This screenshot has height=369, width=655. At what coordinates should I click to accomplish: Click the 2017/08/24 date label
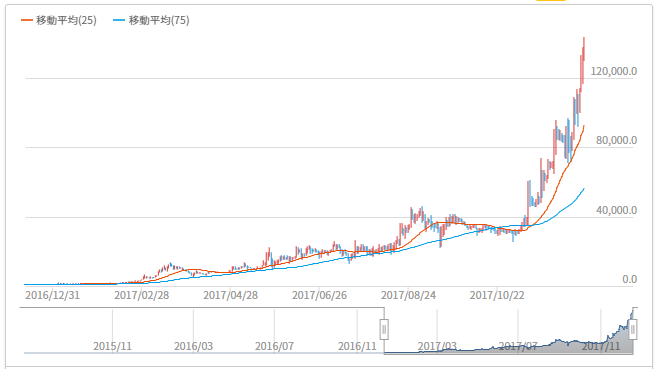408,295
